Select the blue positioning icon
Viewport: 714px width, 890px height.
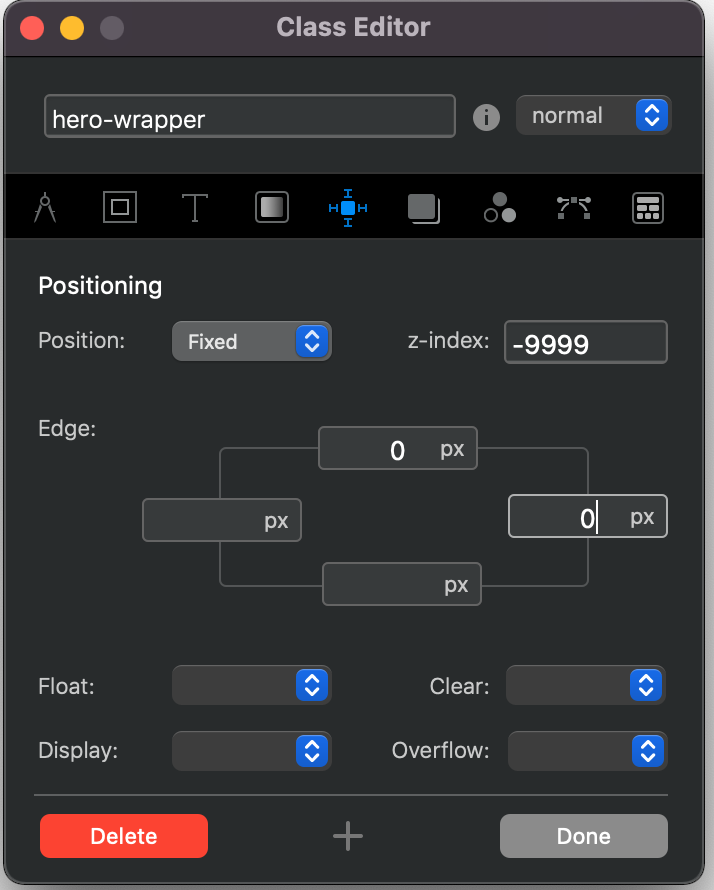point(348,207)
